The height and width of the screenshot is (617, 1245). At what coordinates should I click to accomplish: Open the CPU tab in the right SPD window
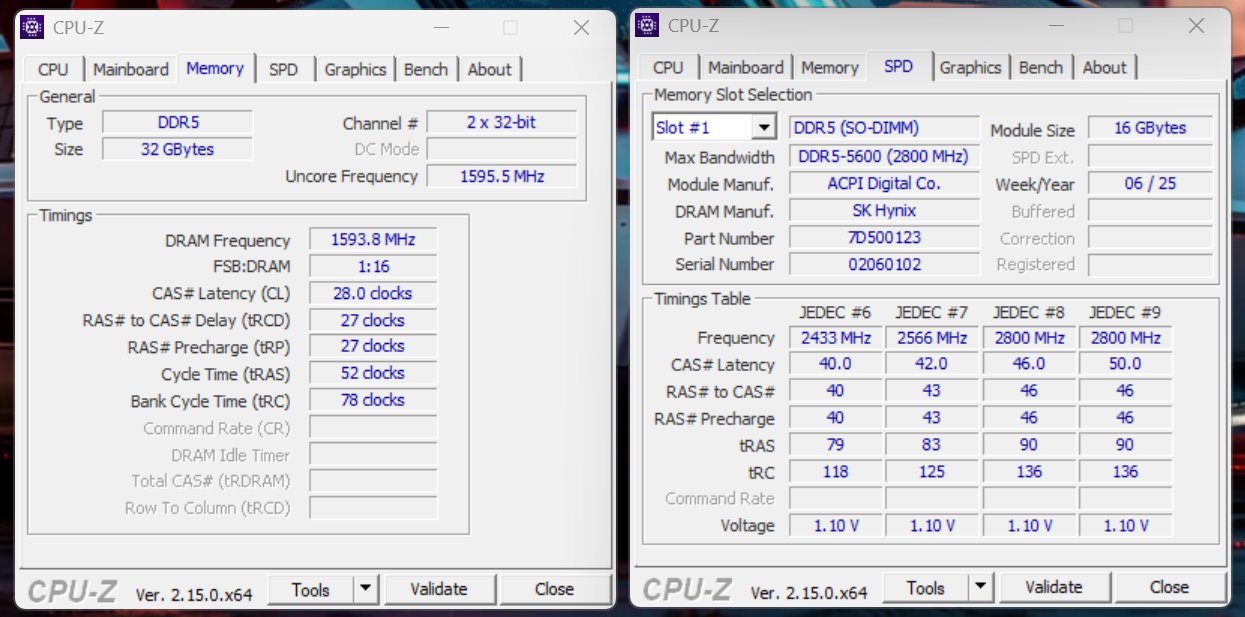[668, 67]
